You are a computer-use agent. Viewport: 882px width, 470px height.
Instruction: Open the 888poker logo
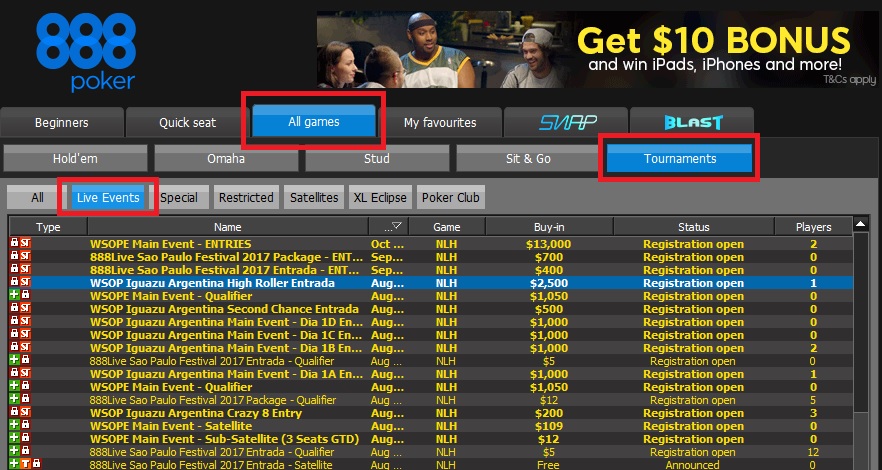click(x=86, y=52)
